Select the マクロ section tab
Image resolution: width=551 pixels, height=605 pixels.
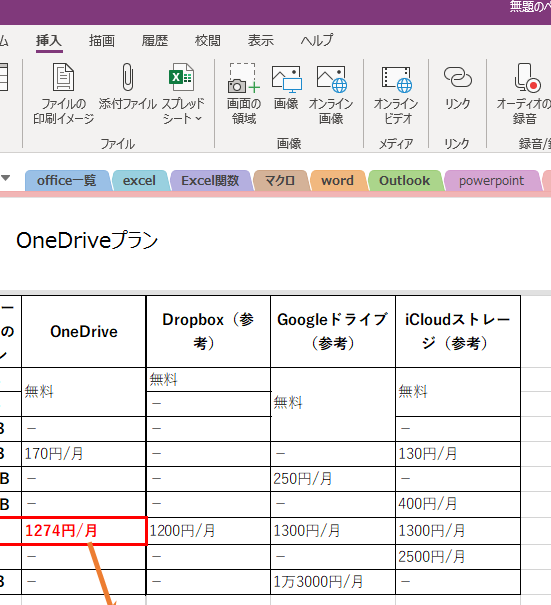coord(280,181)
